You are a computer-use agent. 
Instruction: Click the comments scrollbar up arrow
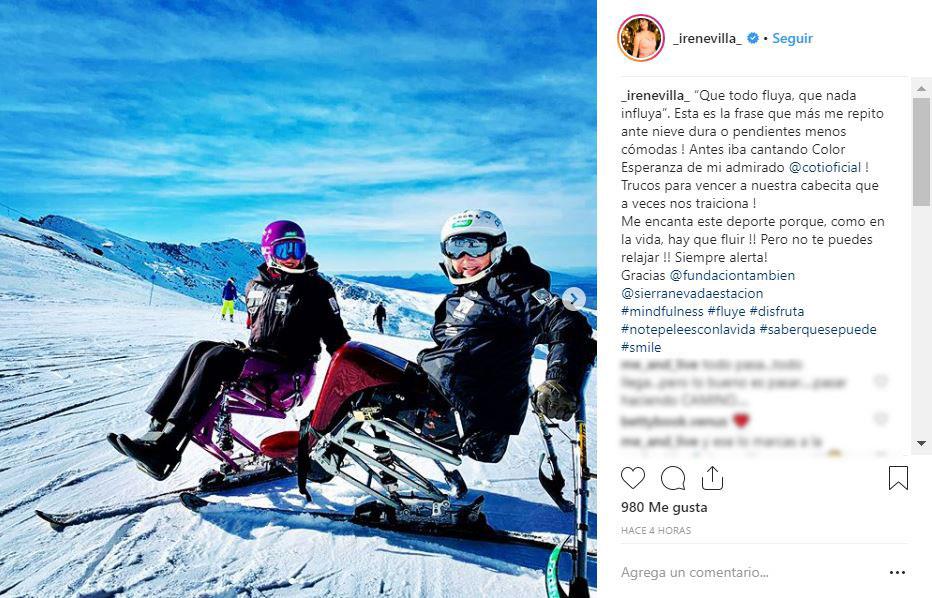[x=921, y=89]
